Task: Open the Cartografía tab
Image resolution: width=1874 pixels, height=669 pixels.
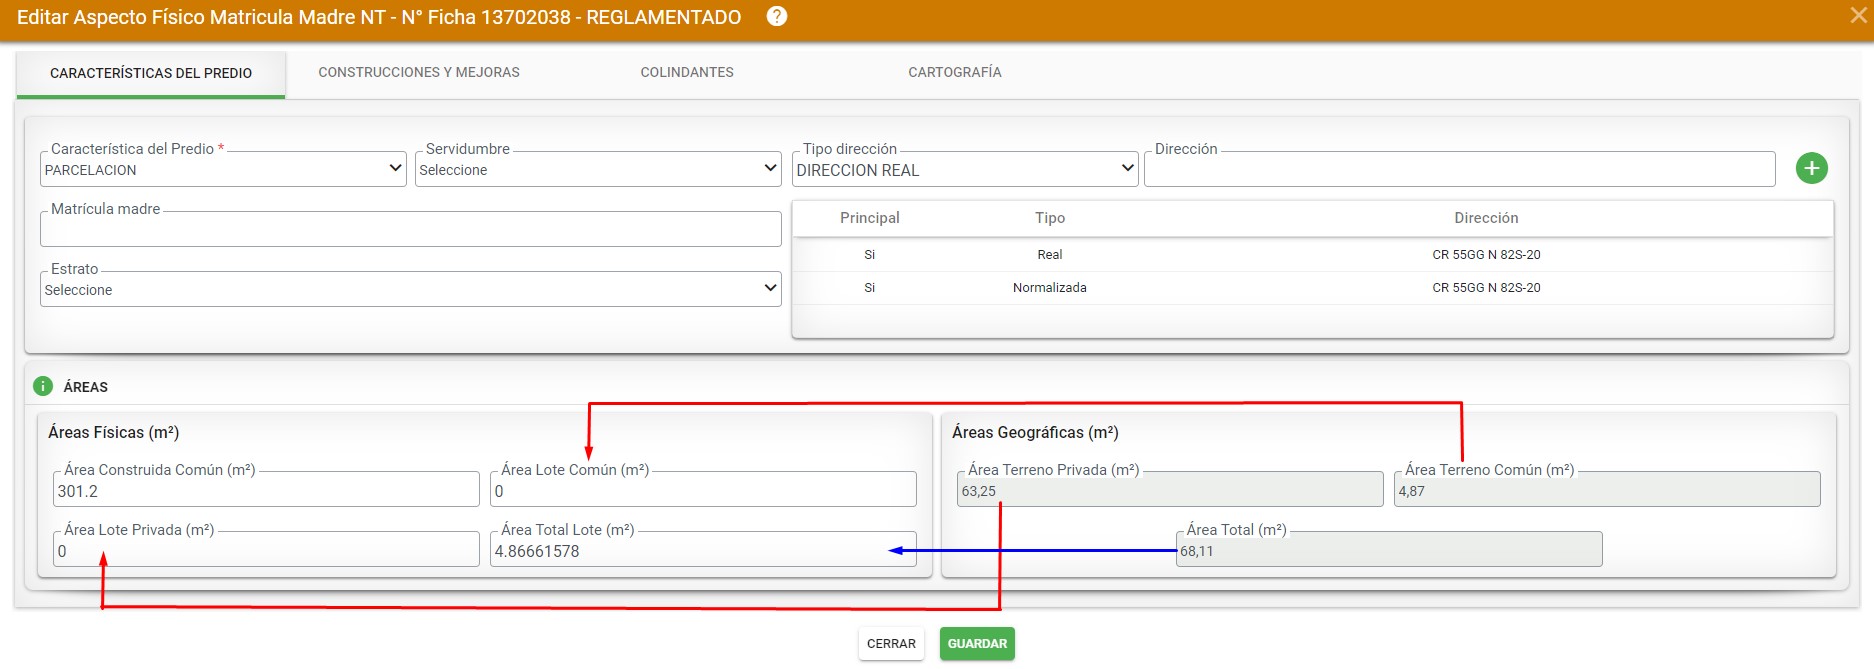Action: (955, 72)
